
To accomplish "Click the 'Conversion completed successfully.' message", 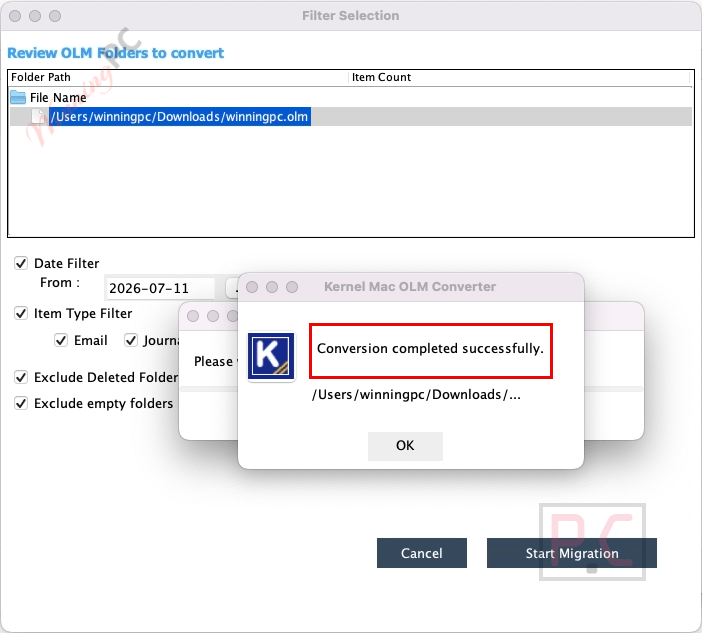I will tap(430, 348).
